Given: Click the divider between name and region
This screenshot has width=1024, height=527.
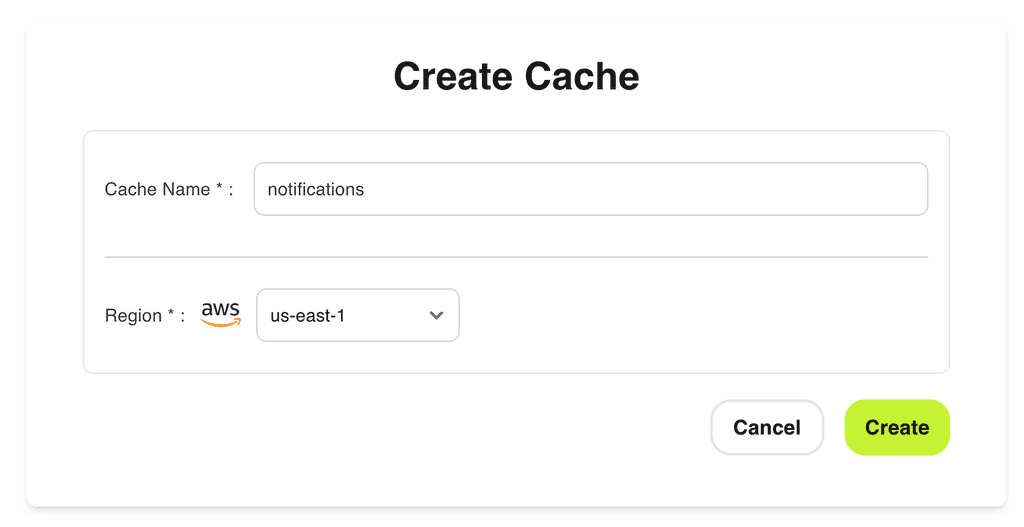Looking at the screenshot, I should pyautogui.click(x=516, y=257).
